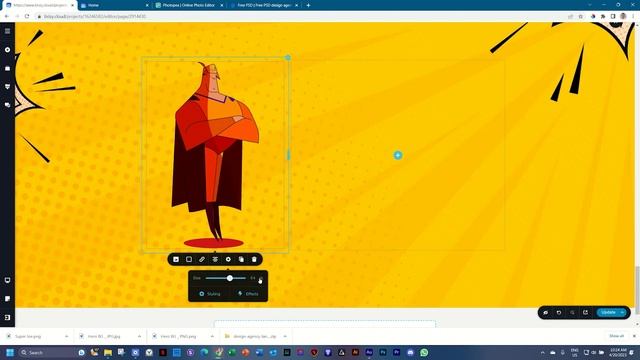Click the browser address bar

point(300,16)
